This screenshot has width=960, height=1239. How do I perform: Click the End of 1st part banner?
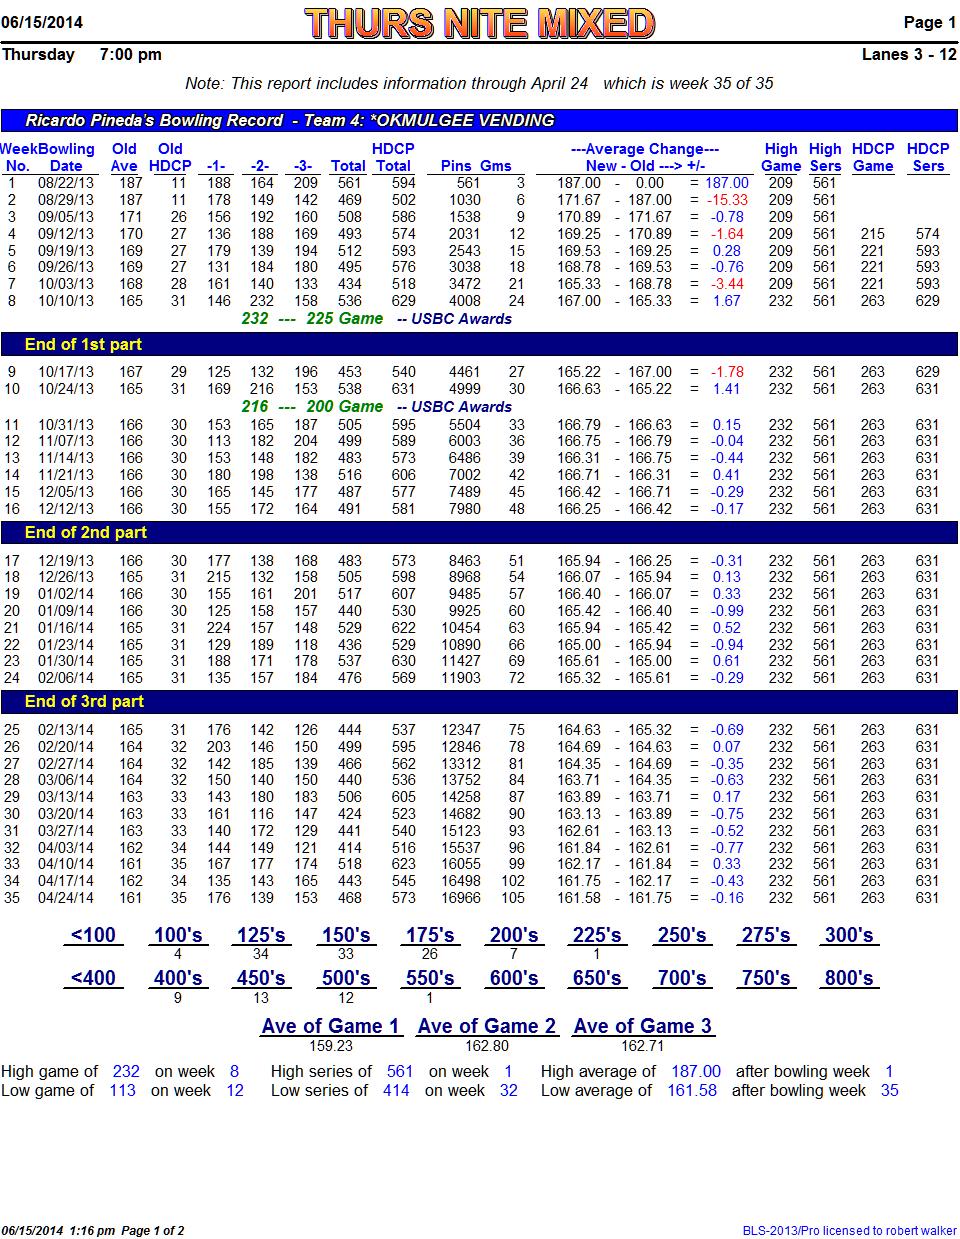479,344
